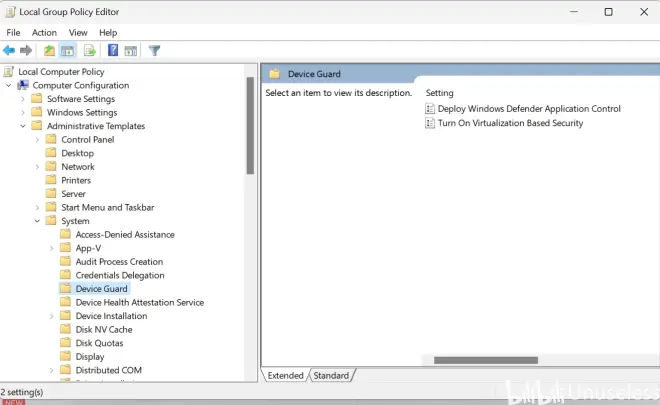This screenshot has width=660, height=405.
Task: Click the folder icon next to Display
Action: point(65,356)
